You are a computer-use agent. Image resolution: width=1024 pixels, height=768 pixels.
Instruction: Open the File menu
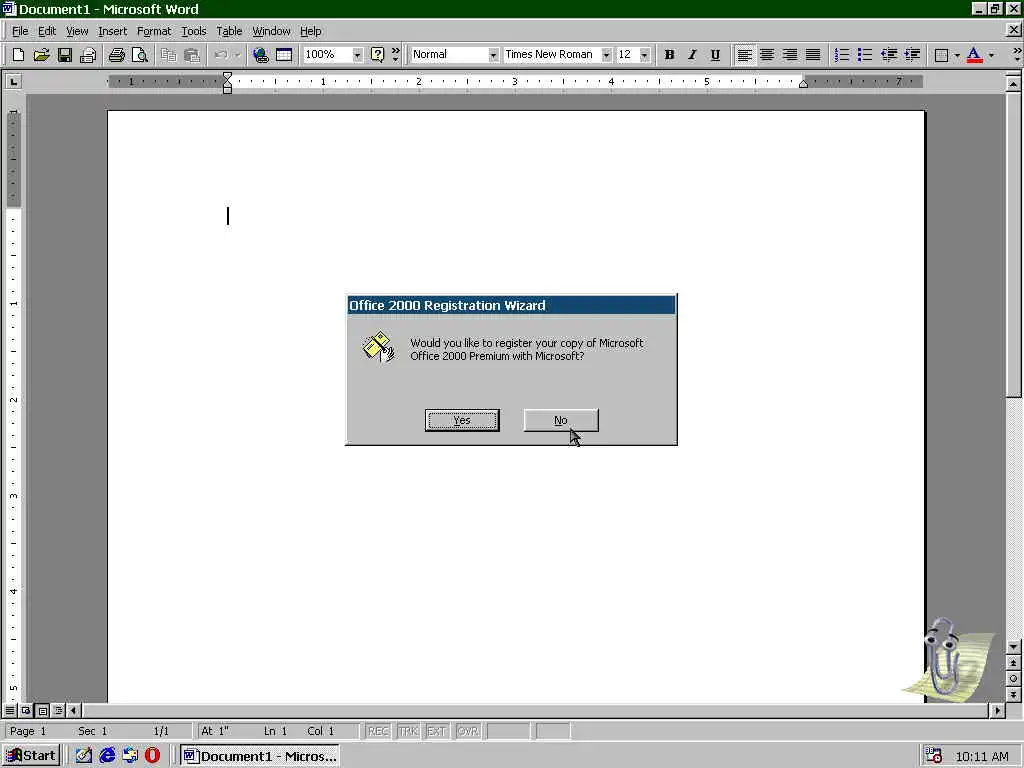[20, 31]
